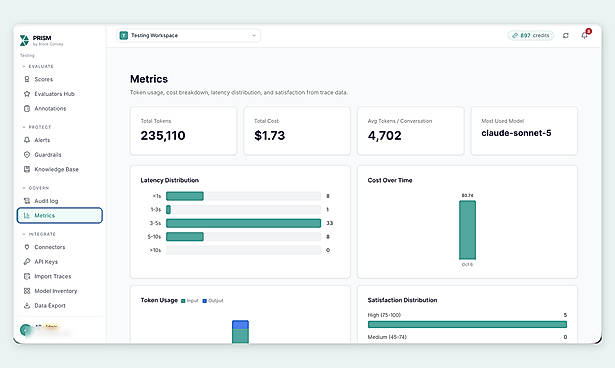Click the Metrics page heading

[149, 79]
